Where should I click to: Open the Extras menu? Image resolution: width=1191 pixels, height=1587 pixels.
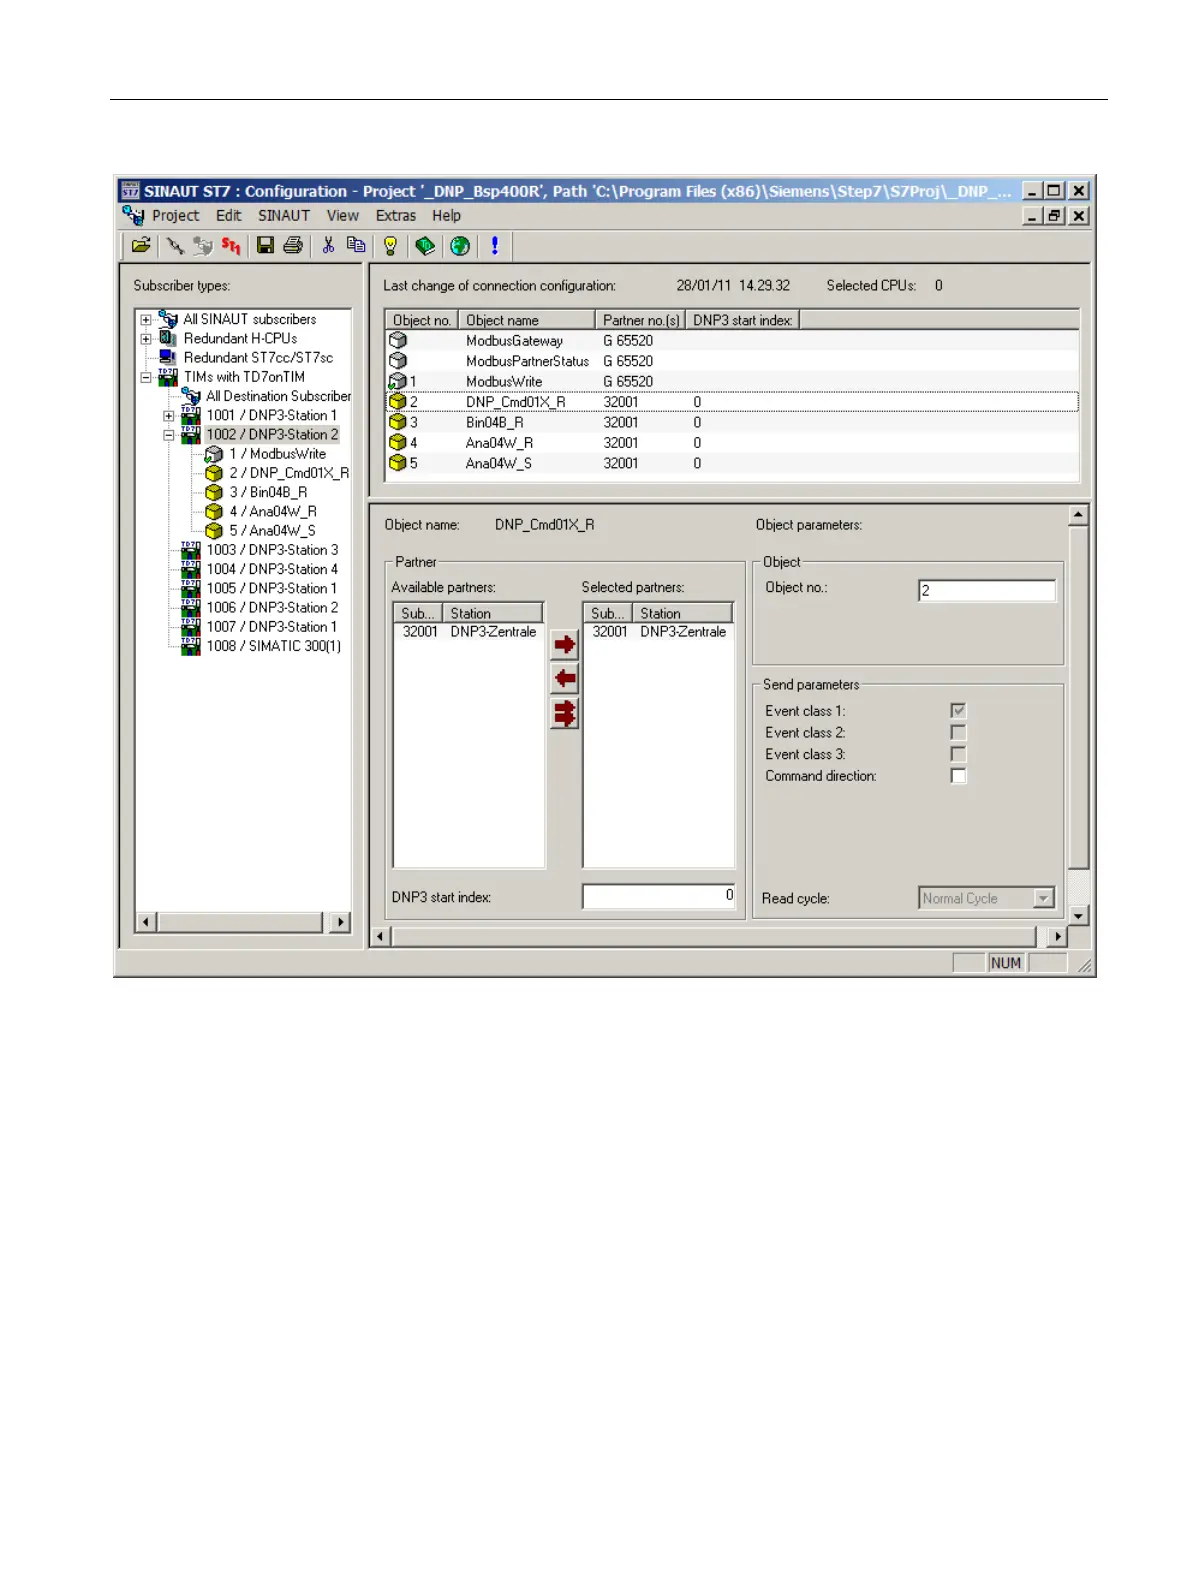click(x=396, y=216)
